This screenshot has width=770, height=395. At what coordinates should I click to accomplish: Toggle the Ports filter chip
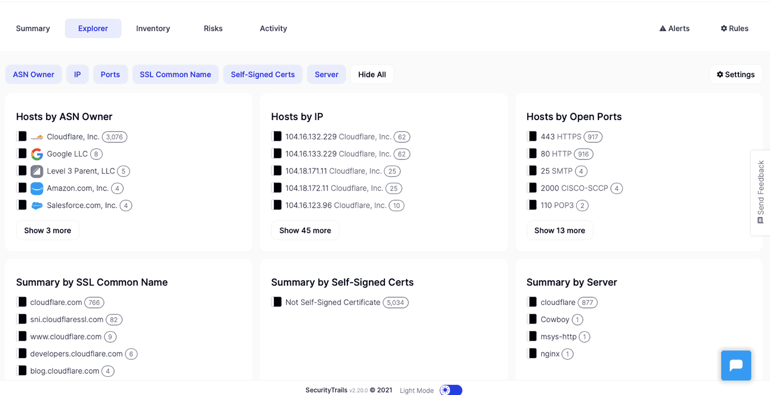(110, 75)
